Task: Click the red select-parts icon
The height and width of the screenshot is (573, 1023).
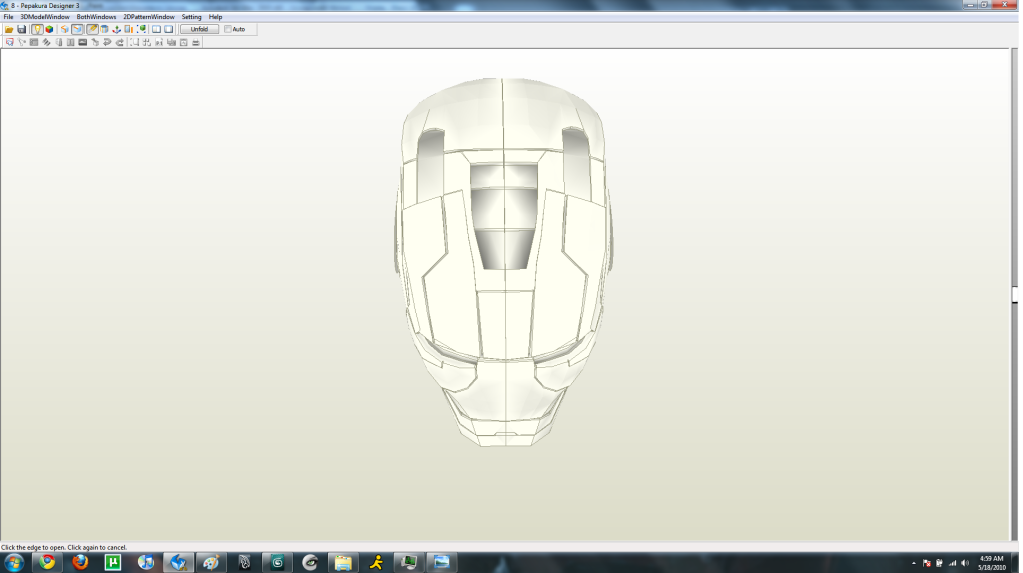Action: [9, 42]
